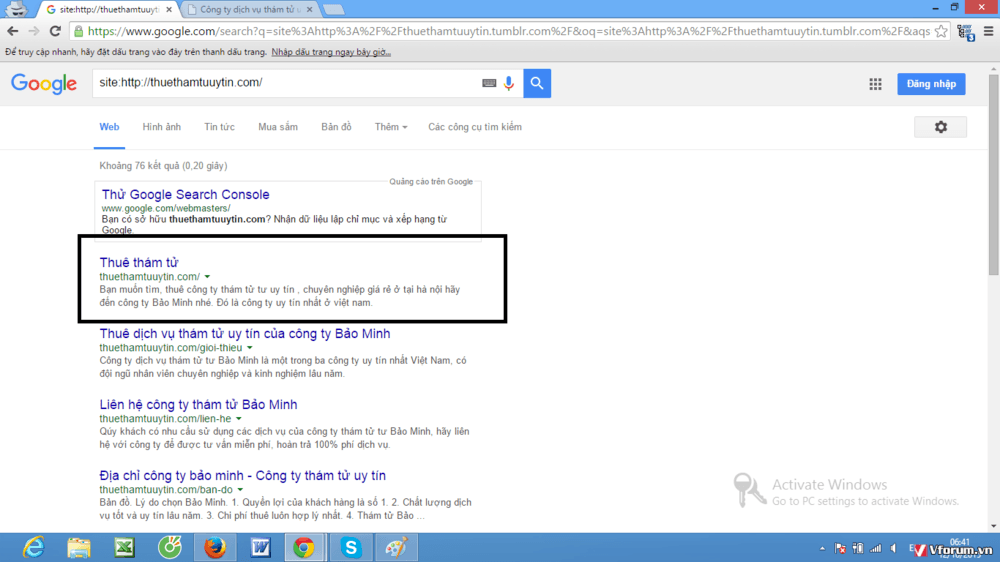Click the www.google.com/webmasters/ URL text
Screen dimensions: 1000x562
coord(166,208)
